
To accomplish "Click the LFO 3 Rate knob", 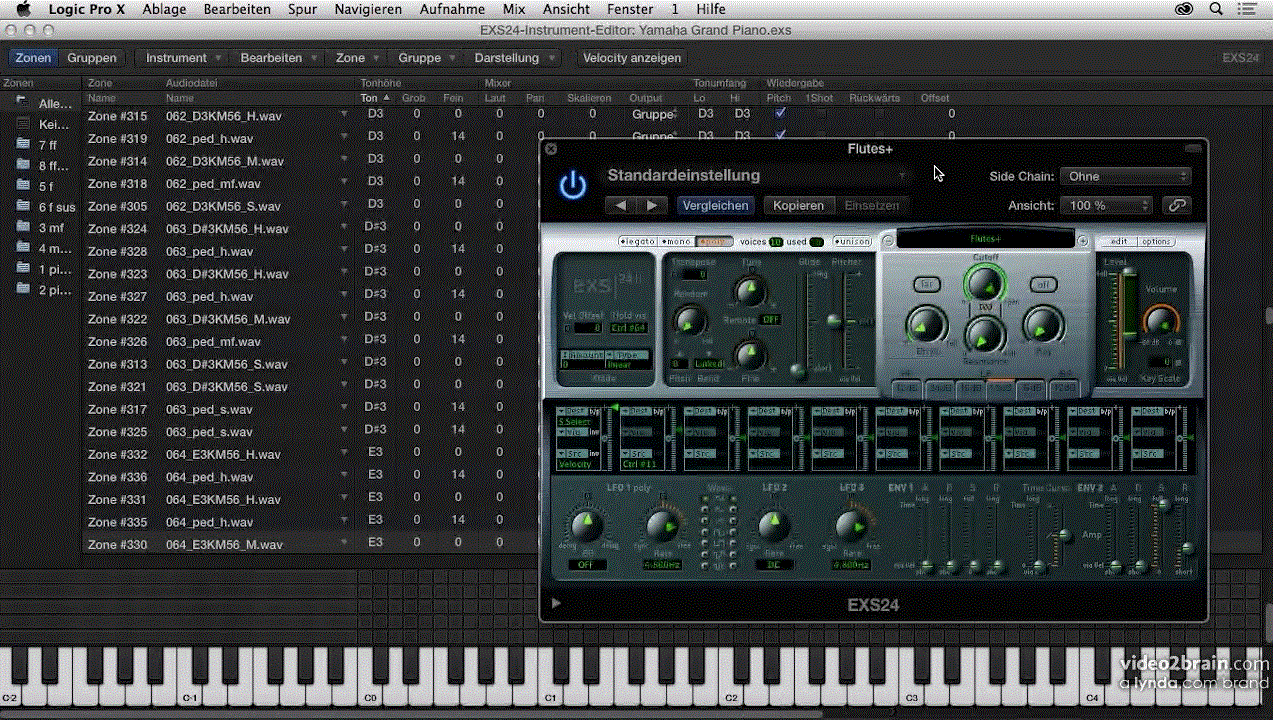I will click(x=851, y=525).
